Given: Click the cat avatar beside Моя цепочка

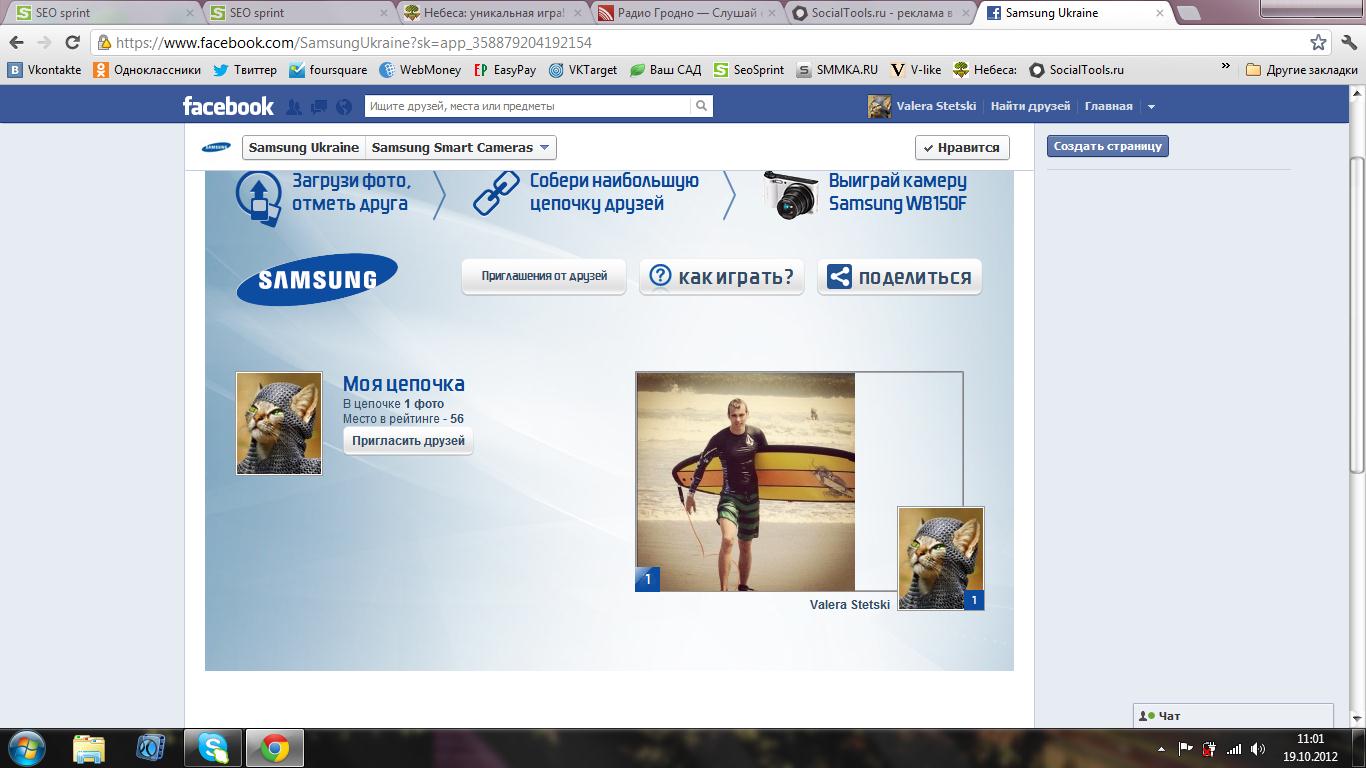Looking at the screenshot, I should point(279,423).
